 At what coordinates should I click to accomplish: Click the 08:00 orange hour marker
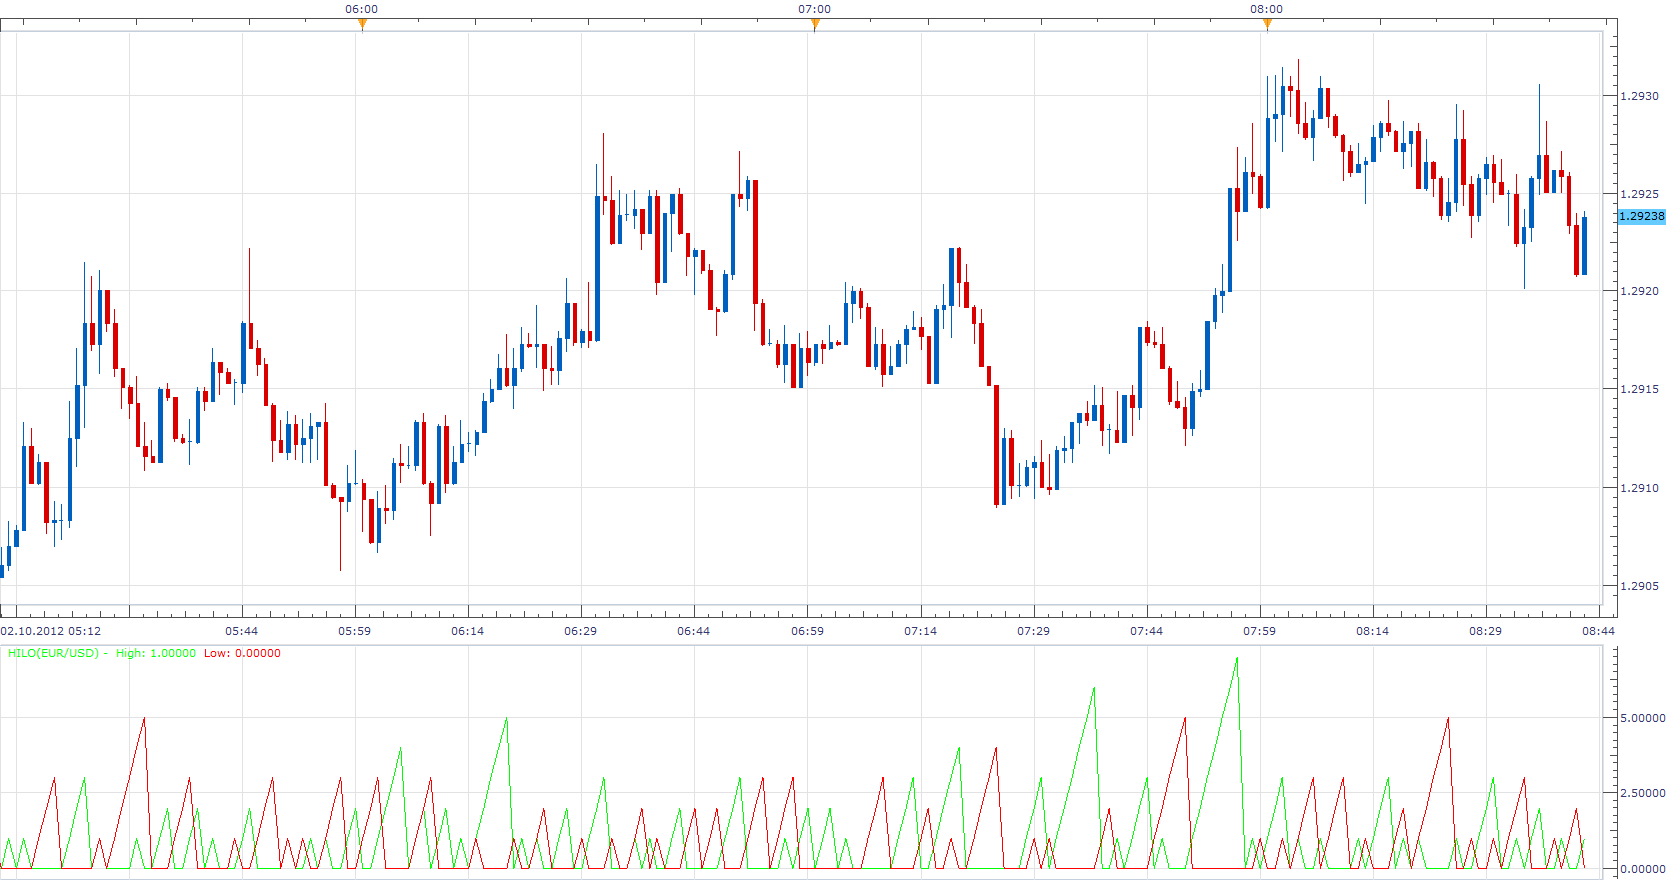[x=1267, y=24]
